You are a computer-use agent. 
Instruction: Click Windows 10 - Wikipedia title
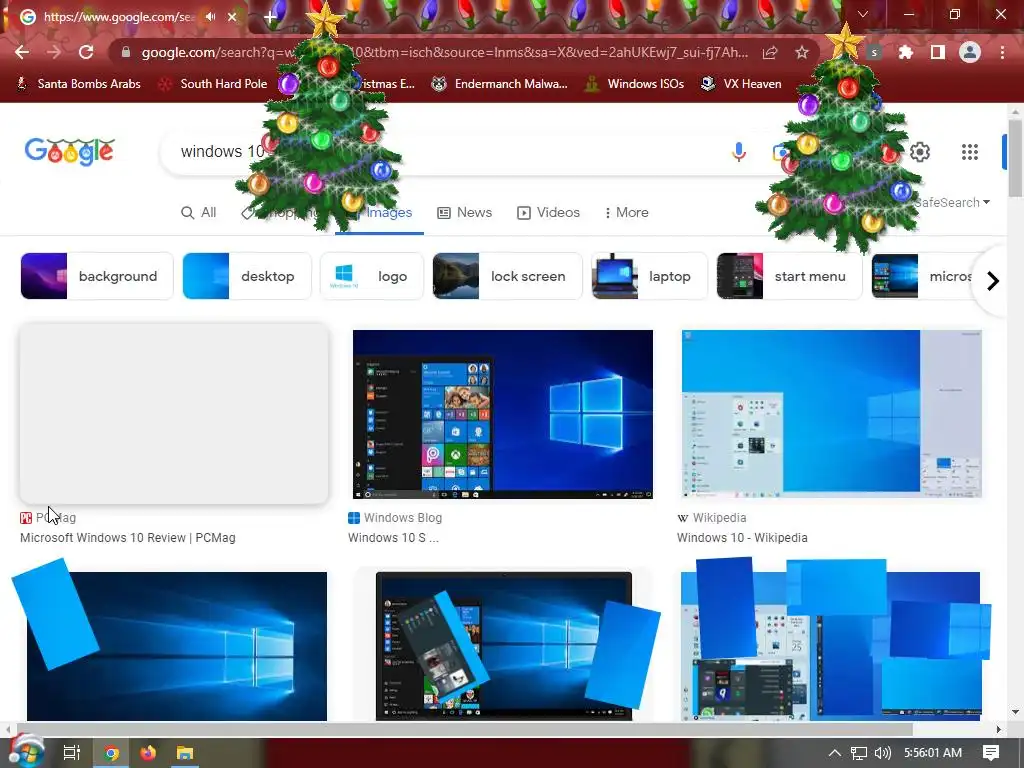click(x=742, y=537)
